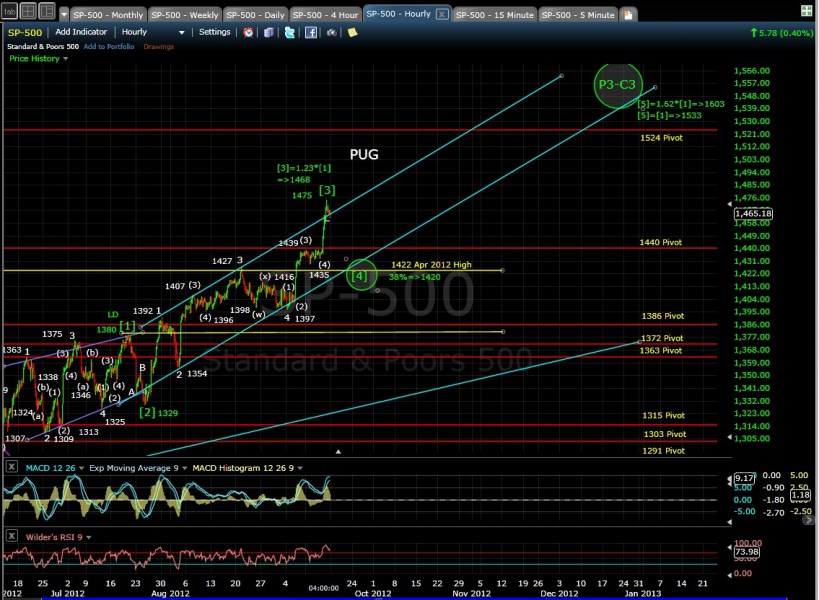
Task: Click the 1524 Pivot label
Action: [x=661, y=138]
